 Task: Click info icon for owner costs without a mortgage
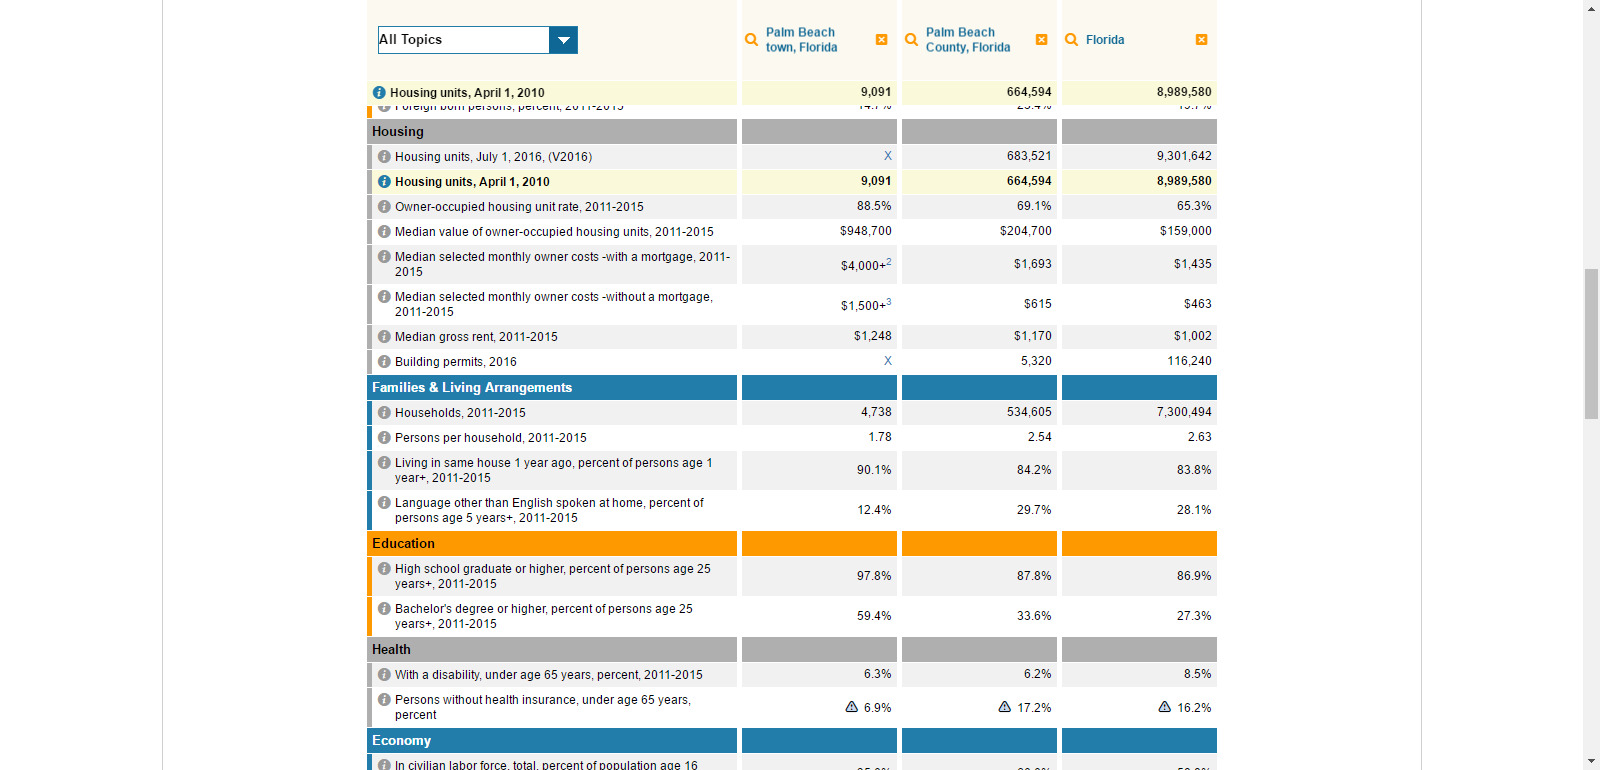coord(384,296)
